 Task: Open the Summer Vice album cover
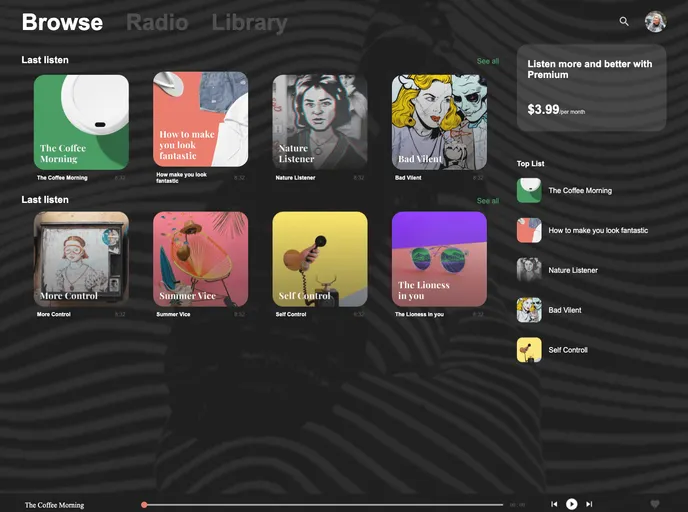(201, 259)
